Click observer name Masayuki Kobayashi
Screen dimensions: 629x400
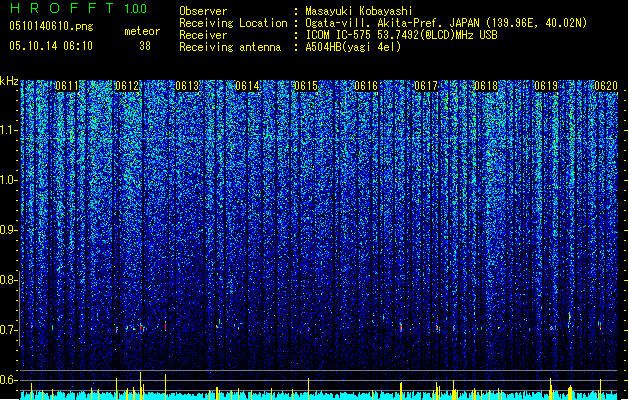[358, 11]
